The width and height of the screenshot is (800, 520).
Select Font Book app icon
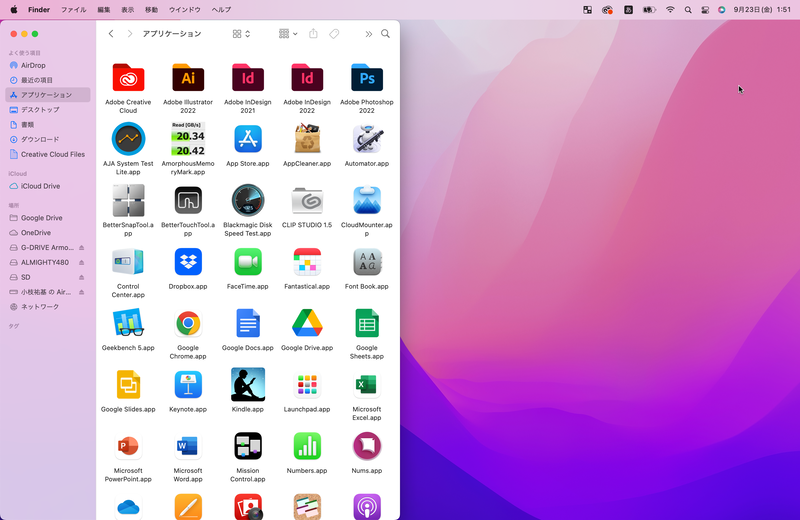(366, 262)
